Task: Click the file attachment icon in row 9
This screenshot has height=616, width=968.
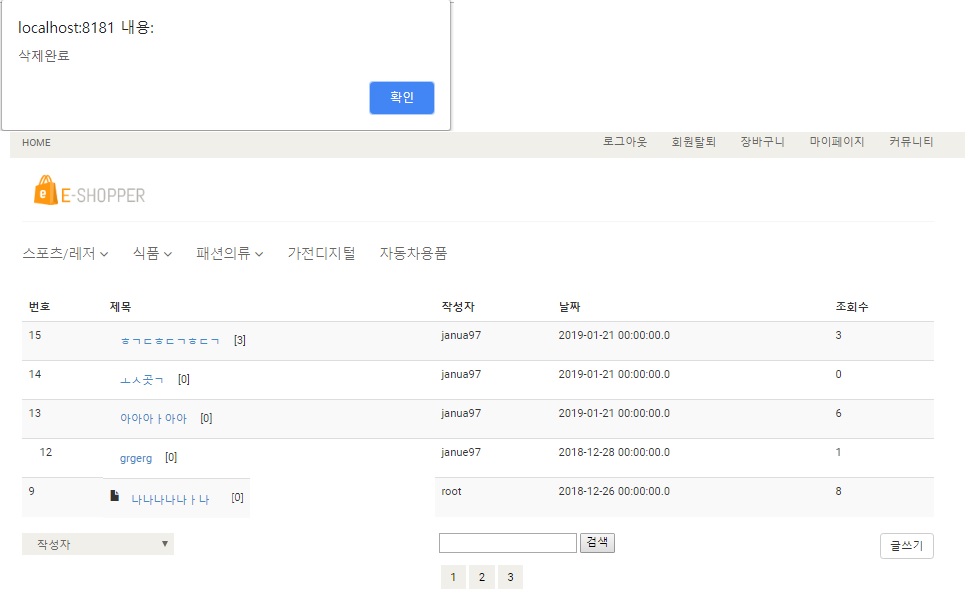Action: pos(114,496)
